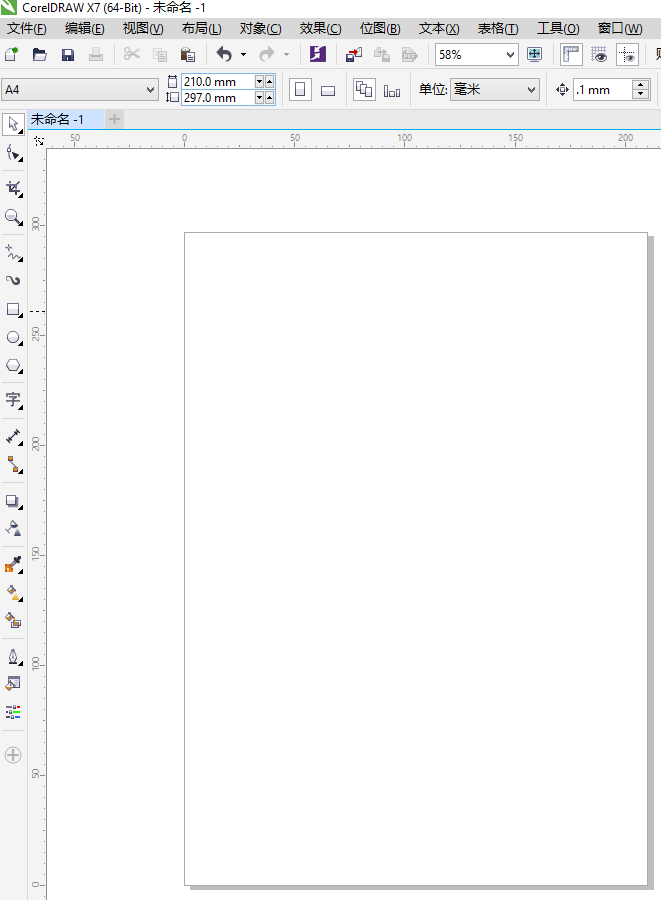Screen dimensions: 661x900
Task: Increase the nudge distance with the stepper
Action: click(x=640, y=85)
